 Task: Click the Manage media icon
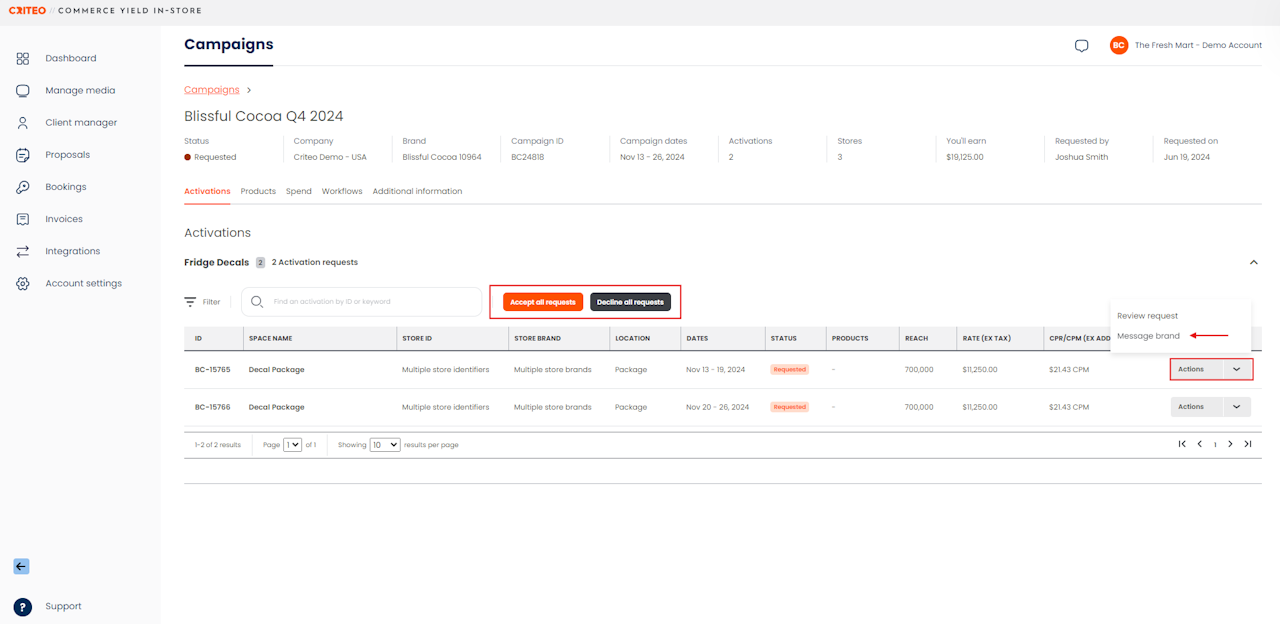[23, 91]
